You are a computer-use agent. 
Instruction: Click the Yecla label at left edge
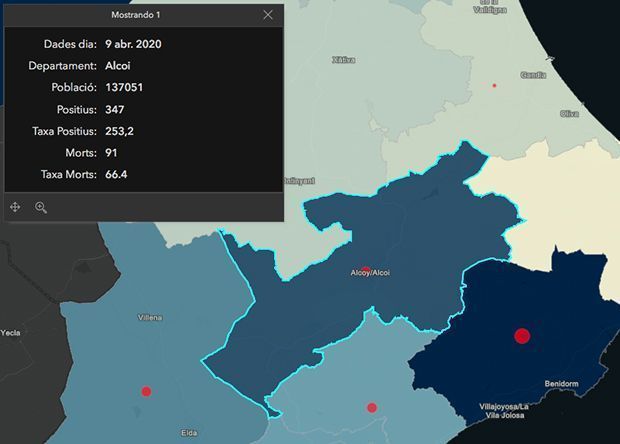point(11,332)
